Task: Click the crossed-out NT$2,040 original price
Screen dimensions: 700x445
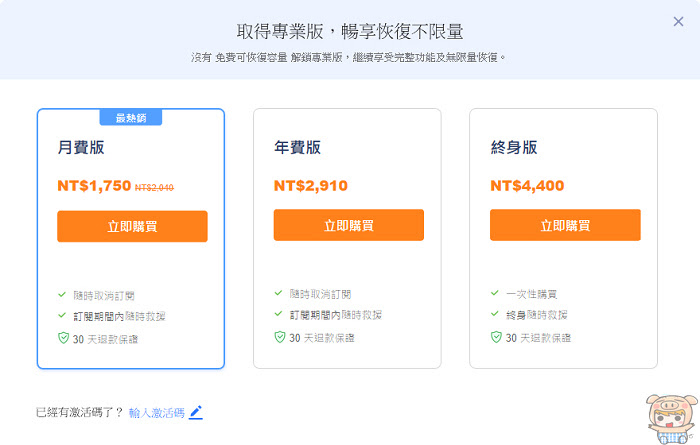Action: pyautogui.click(x=154, y=187)
